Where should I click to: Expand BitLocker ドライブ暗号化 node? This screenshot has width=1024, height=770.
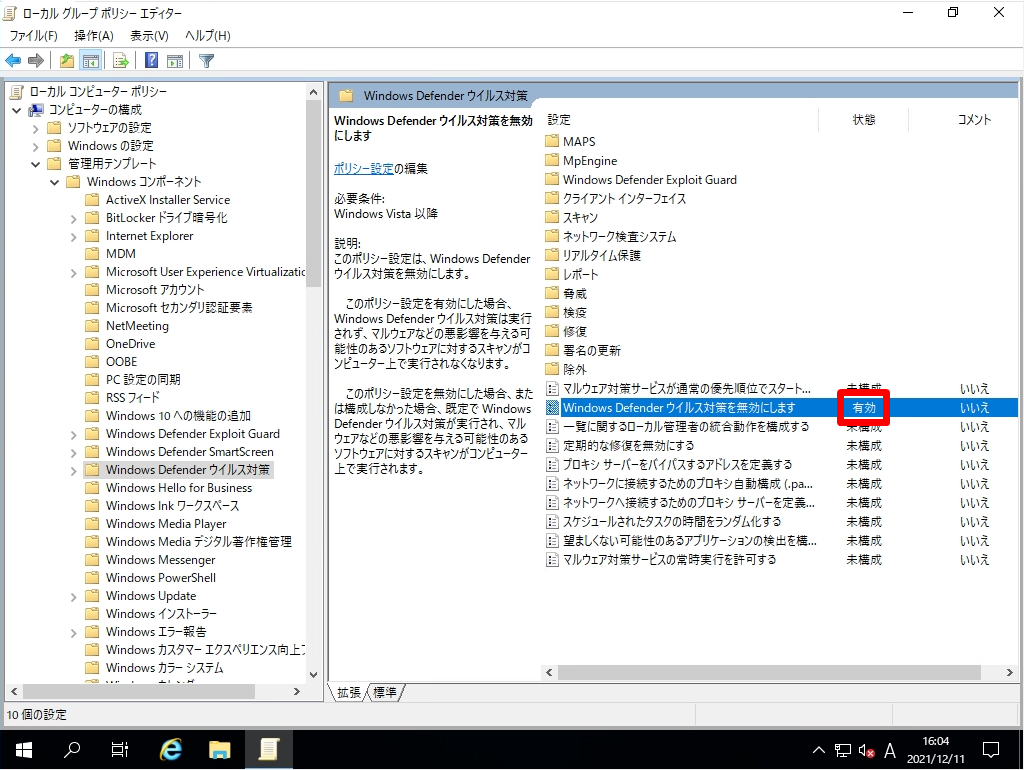pos(74,219)
